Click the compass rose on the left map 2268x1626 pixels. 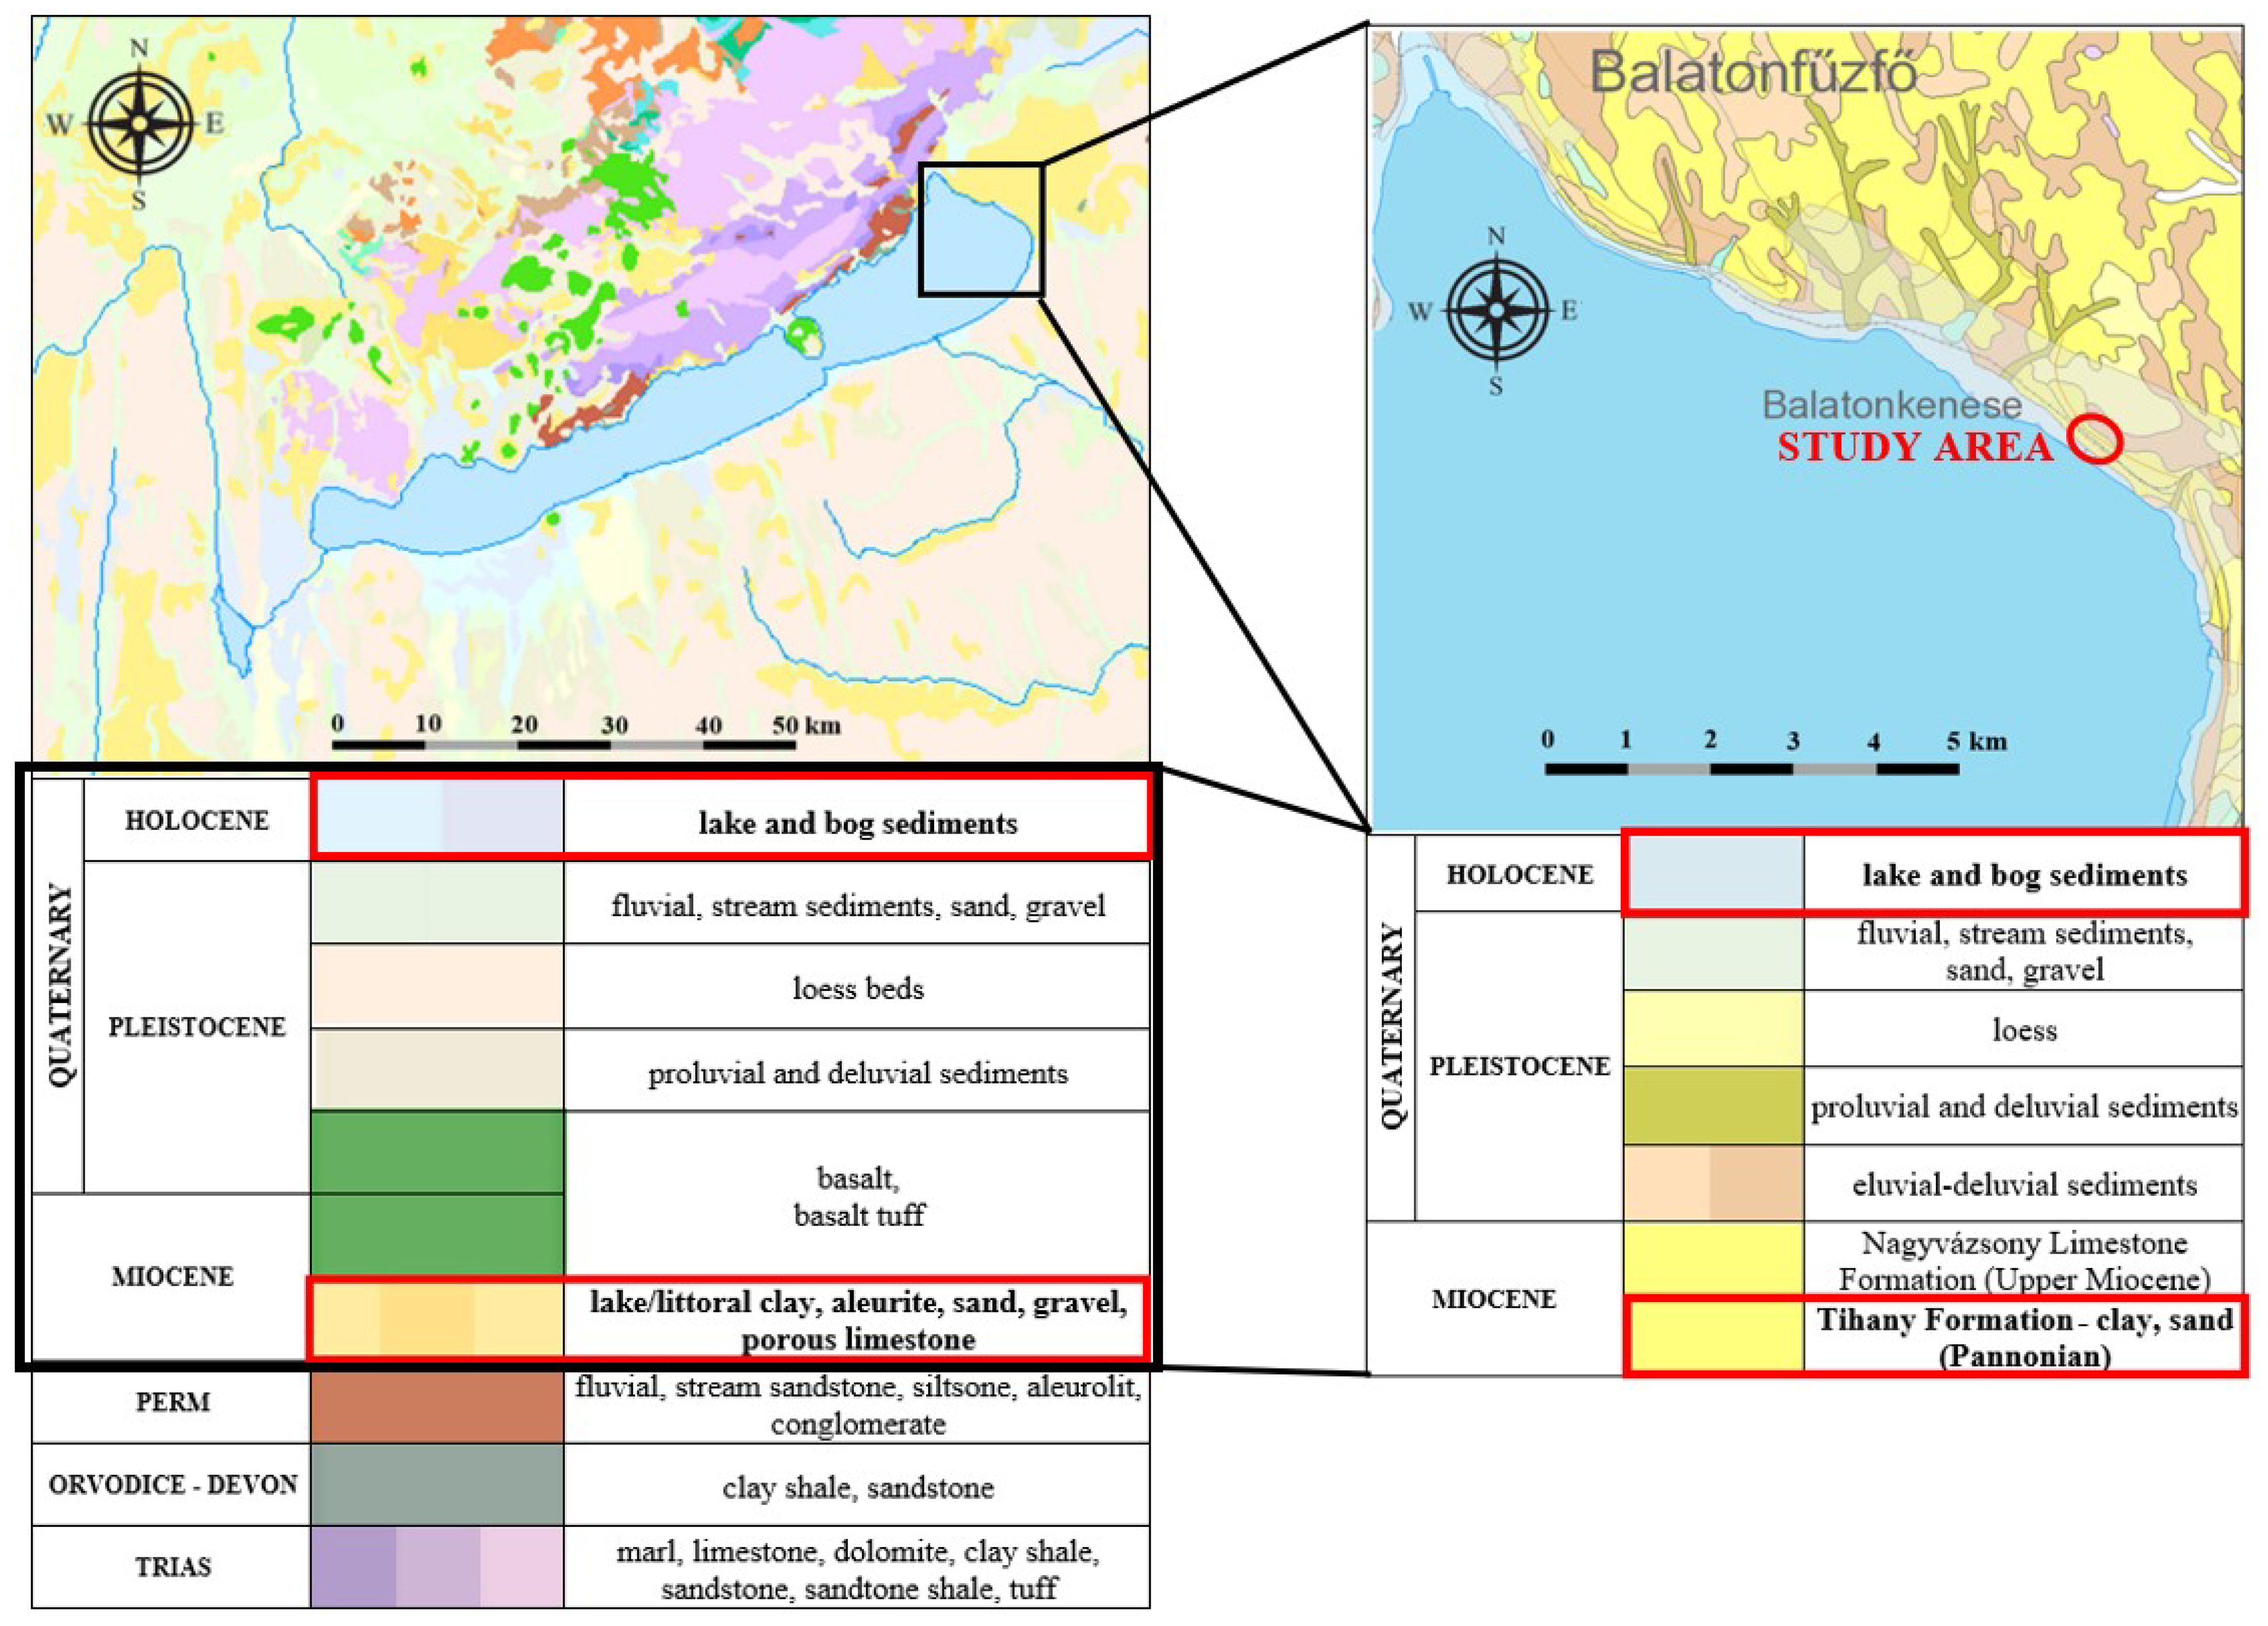pos(139,124)
